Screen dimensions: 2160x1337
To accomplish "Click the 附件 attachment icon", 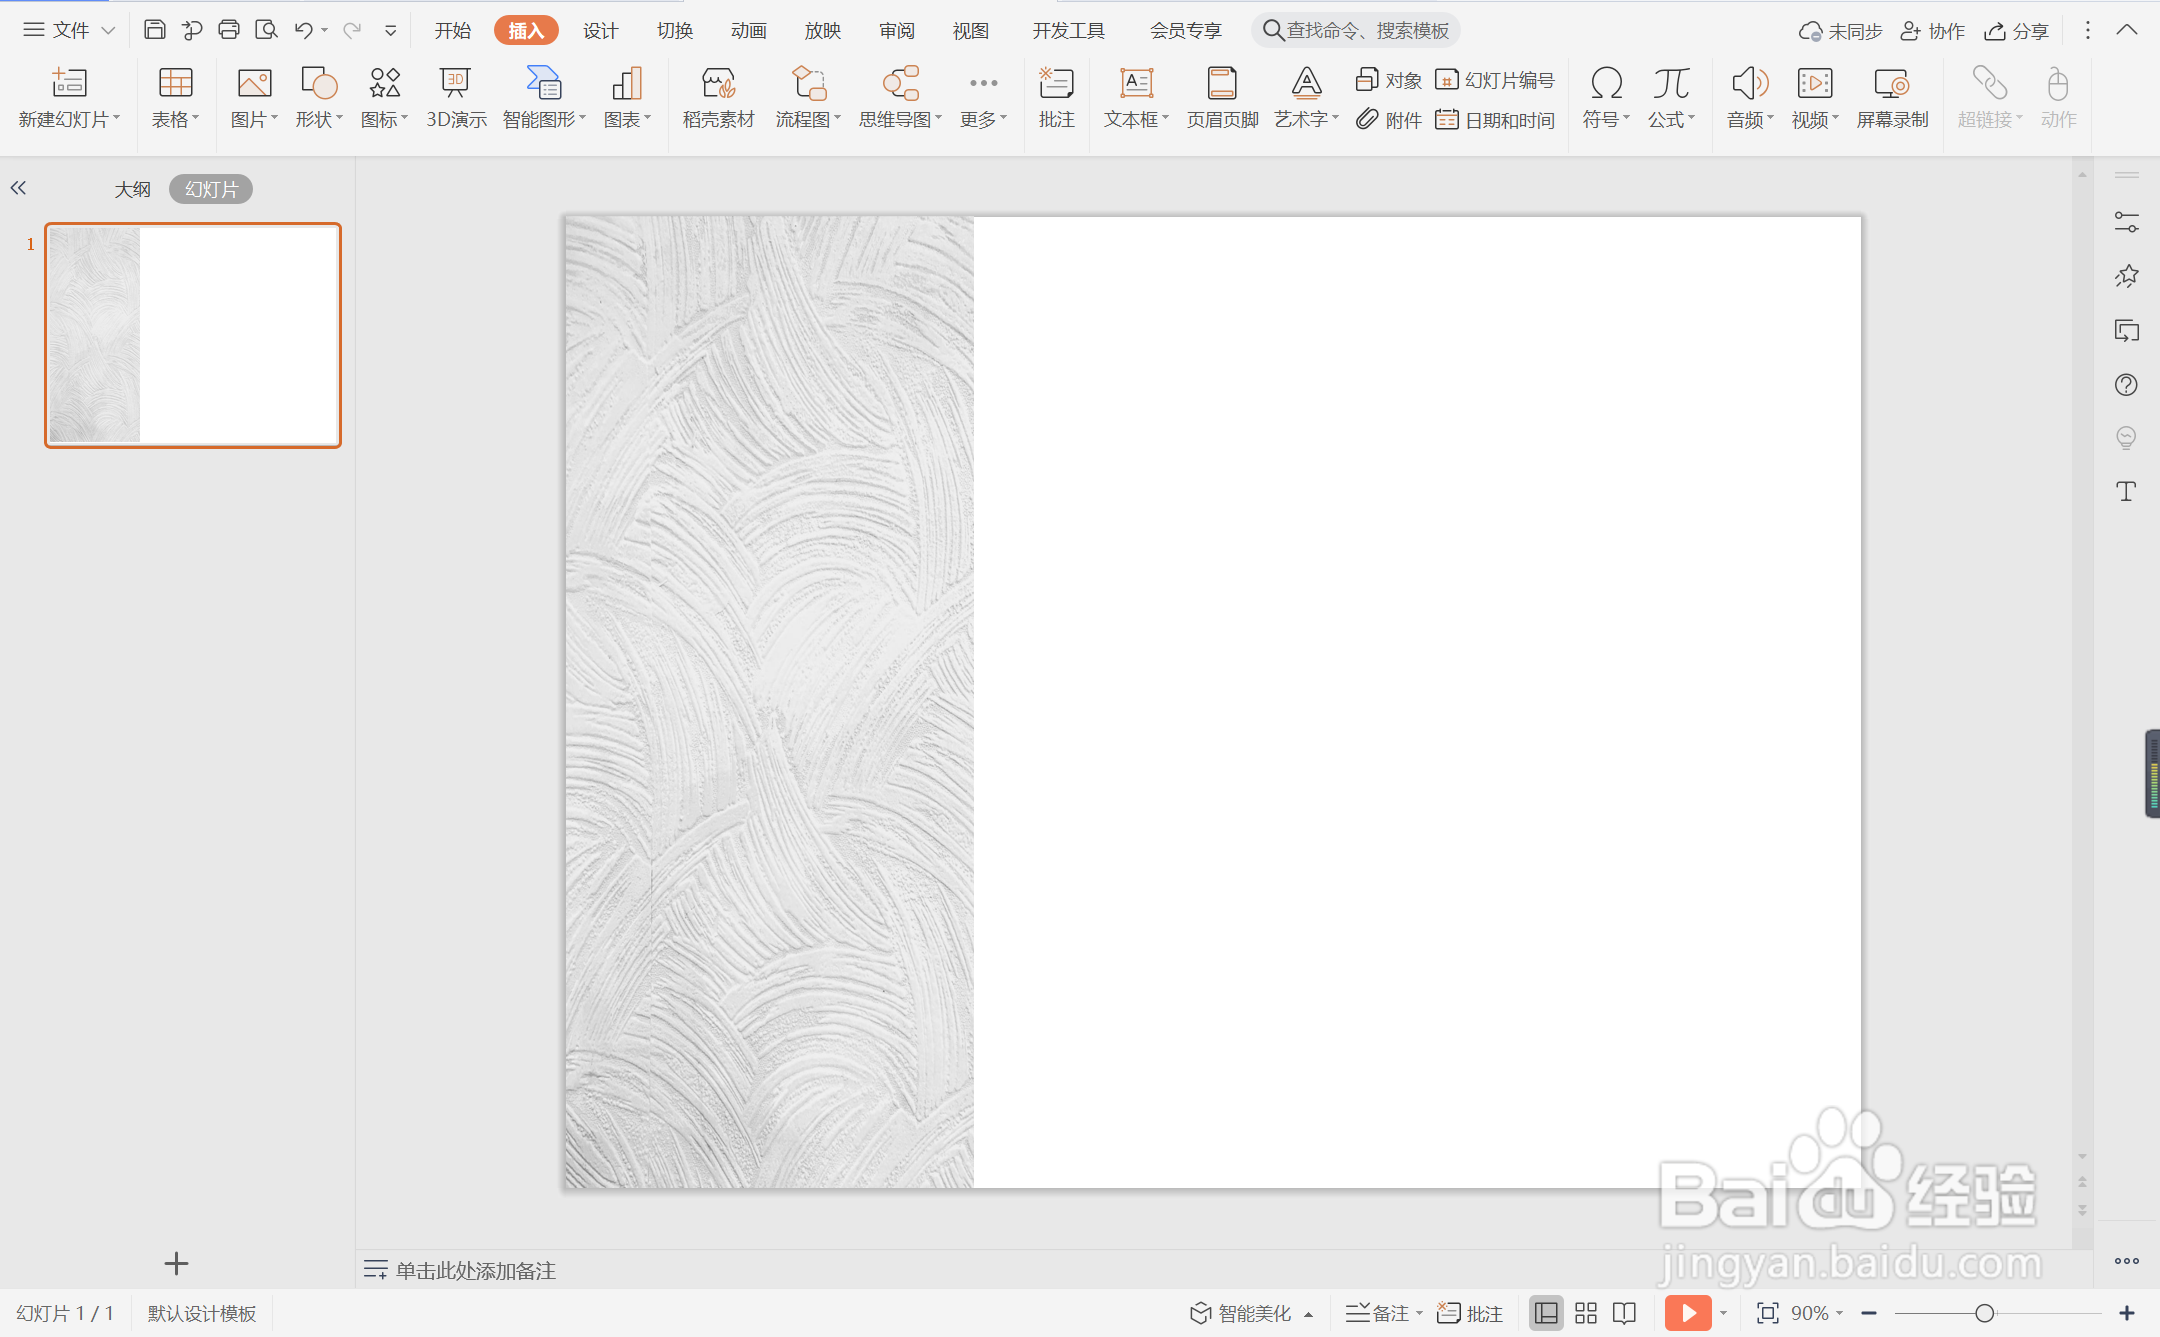I will (1389, 120).
